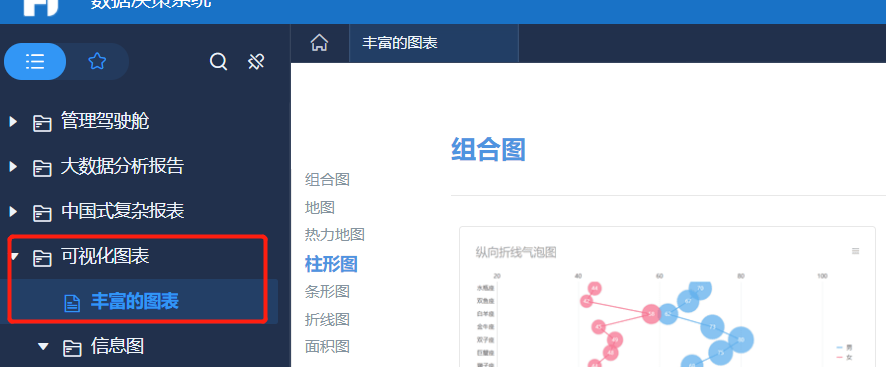Viewport: 886px width, 367px height.
Task: Open the 大数据分析报告 folder
Action: [123, 166]
